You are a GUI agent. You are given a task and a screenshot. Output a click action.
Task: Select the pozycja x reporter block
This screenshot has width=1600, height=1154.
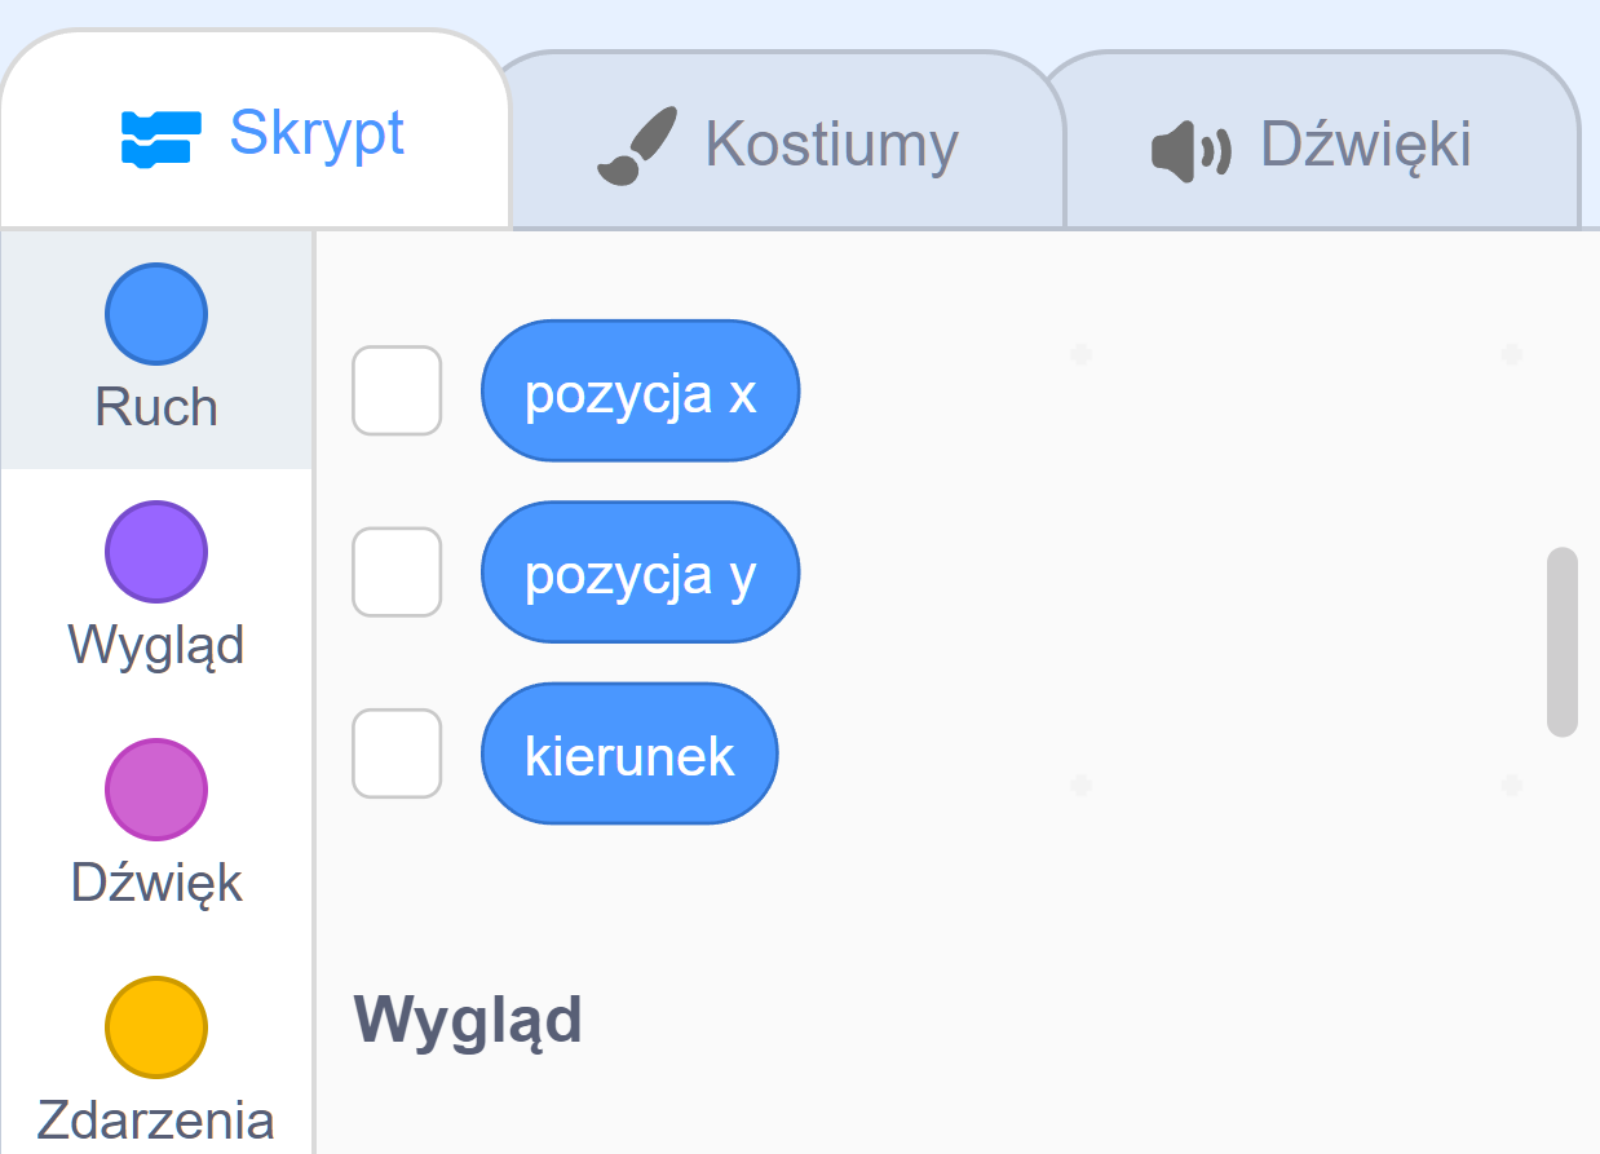[640, 390]
